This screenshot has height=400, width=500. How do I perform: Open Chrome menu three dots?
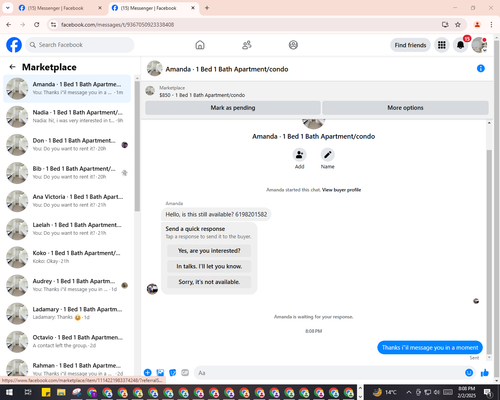[491, 24]
